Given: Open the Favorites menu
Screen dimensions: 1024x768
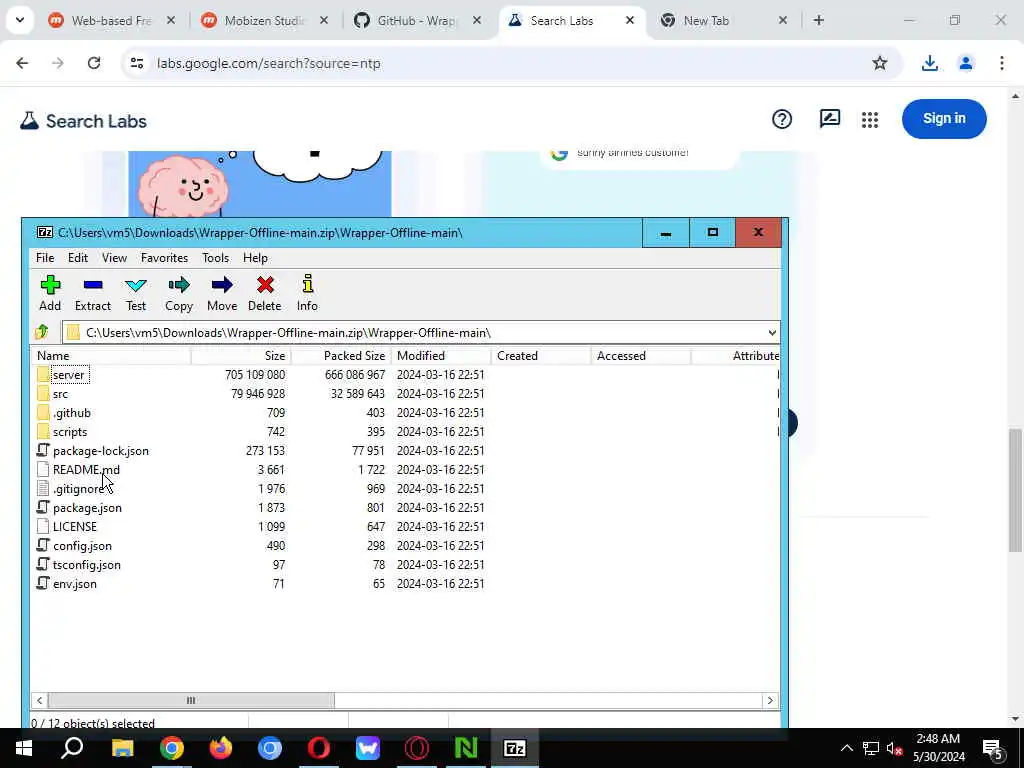Looking at the screenshot, I should (x=165, y=258).
